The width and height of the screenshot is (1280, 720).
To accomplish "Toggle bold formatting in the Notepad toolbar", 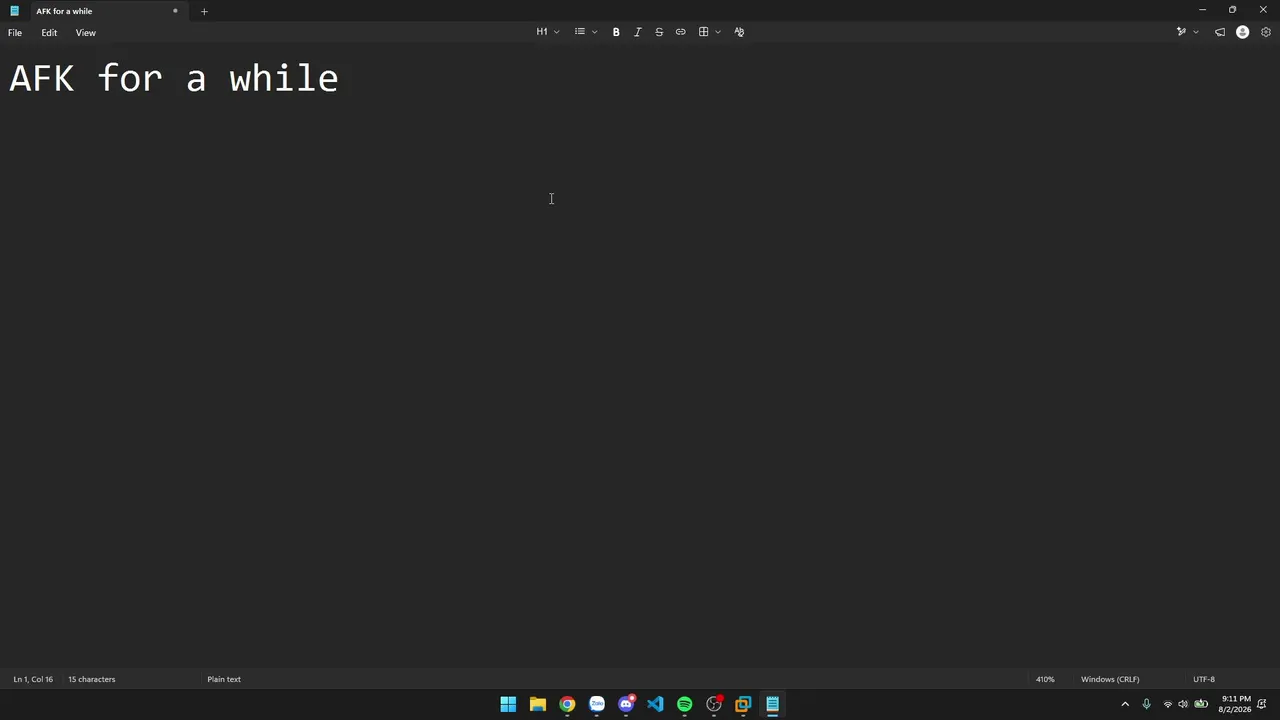I will tap(616, 32).
